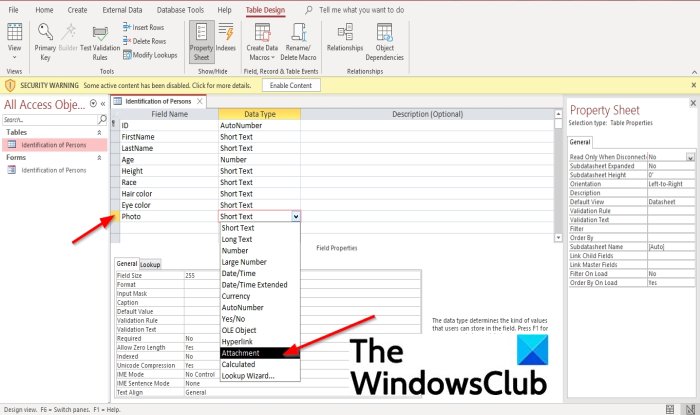
Task: Click the navigation search magnifier icon
Action: (x=102, y=119)
